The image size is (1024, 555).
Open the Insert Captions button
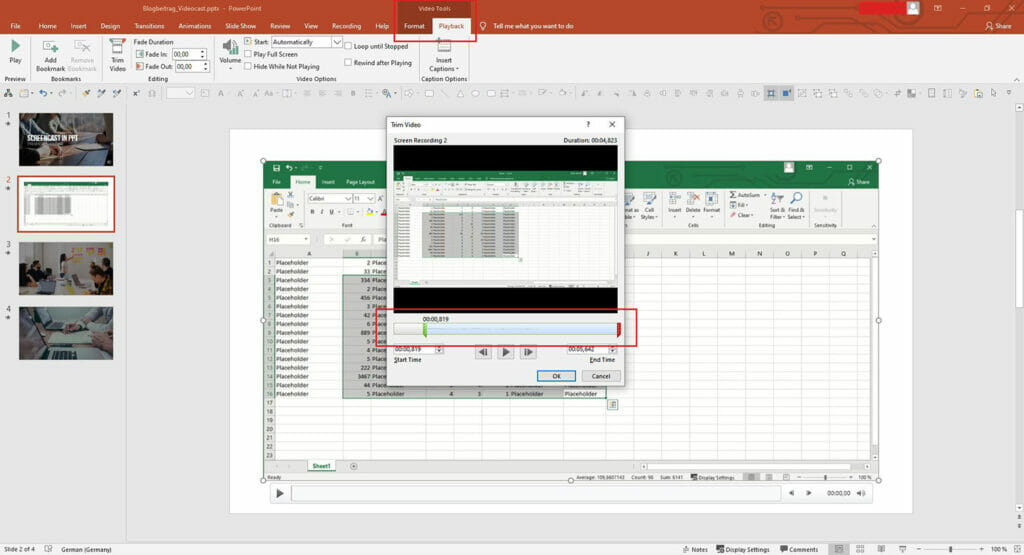[x=443, y=55]
